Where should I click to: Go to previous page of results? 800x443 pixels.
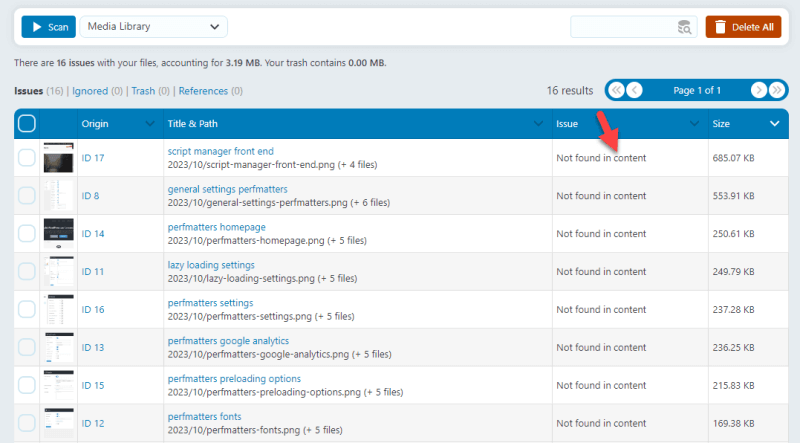634,90
